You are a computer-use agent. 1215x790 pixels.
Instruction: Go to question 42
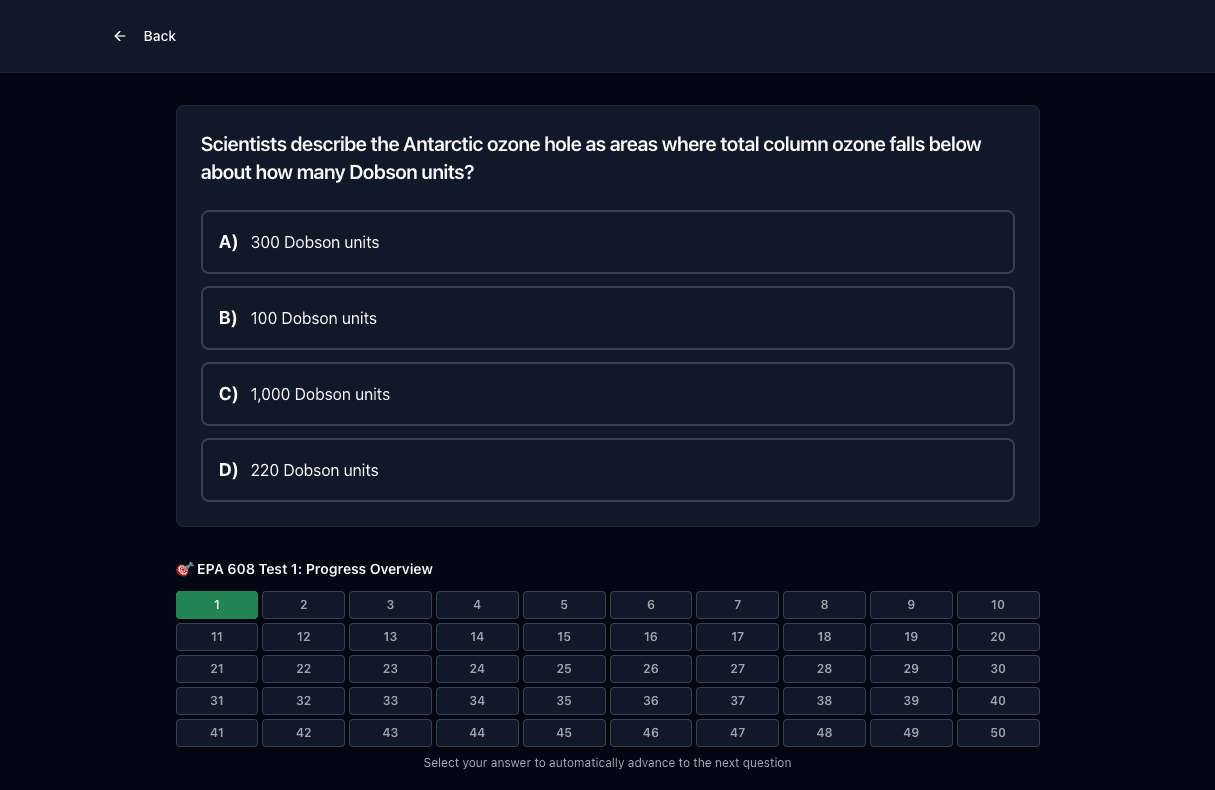pyautogui.click(x=304, y=733)
